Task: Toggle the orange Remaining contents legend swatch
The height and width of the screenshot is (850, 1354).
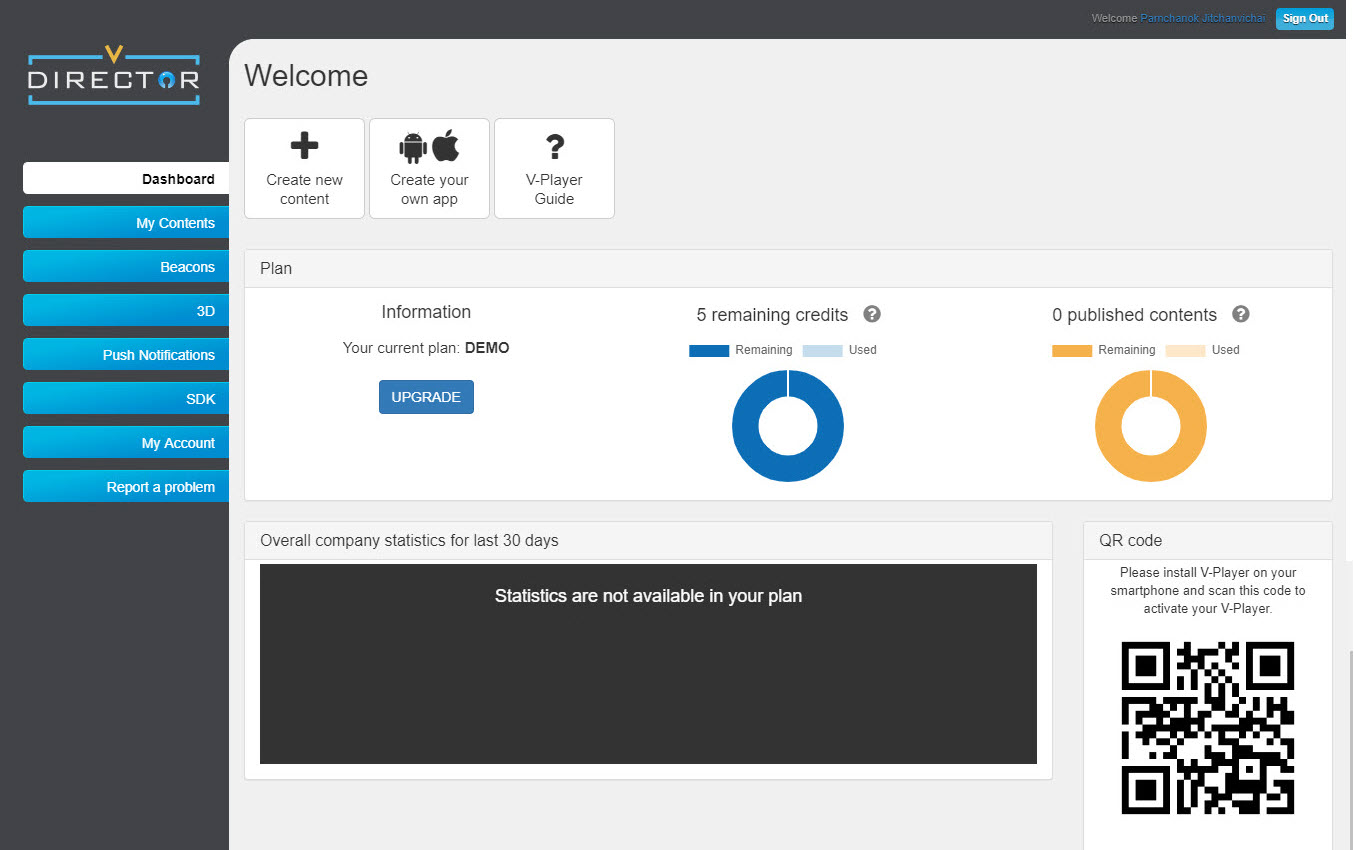Action: [x=1072, y=350]
